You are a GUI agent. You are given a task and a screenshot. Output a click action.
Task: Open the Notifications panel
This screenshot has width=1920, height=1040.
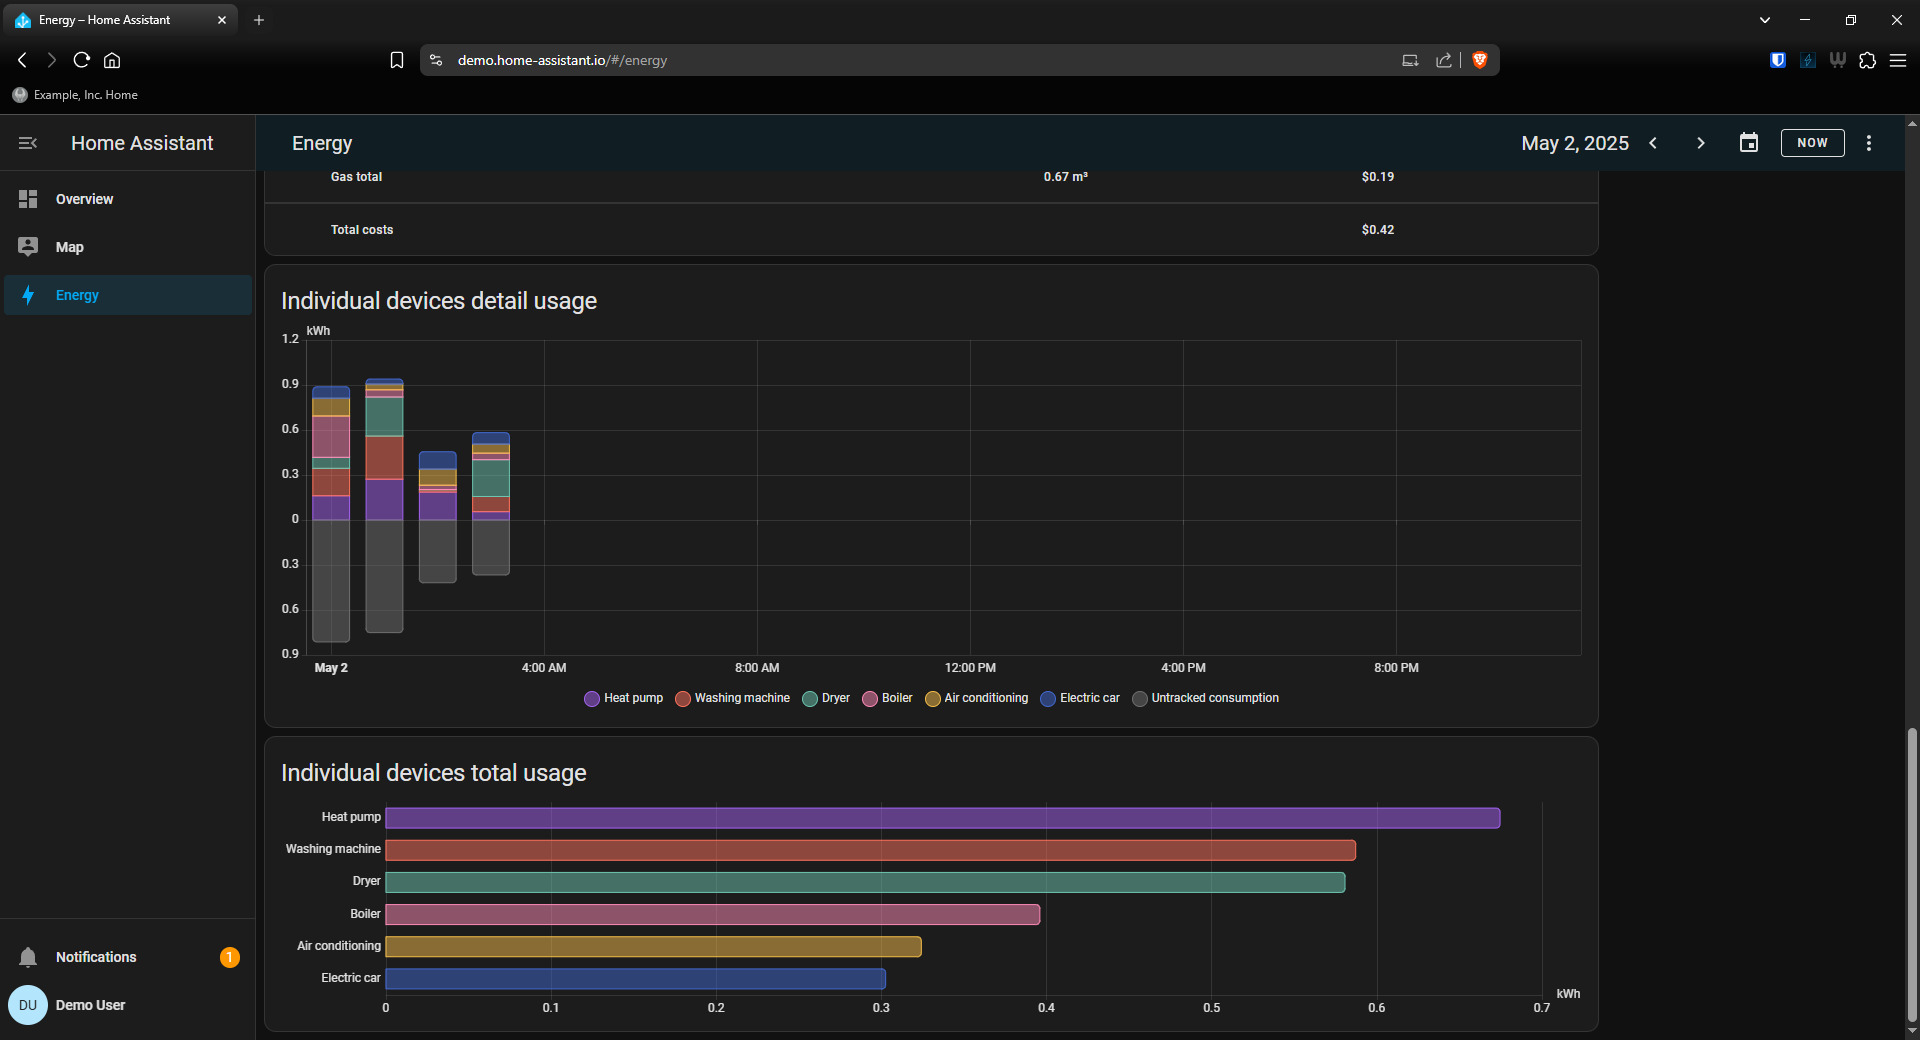(x=96, y=957)
